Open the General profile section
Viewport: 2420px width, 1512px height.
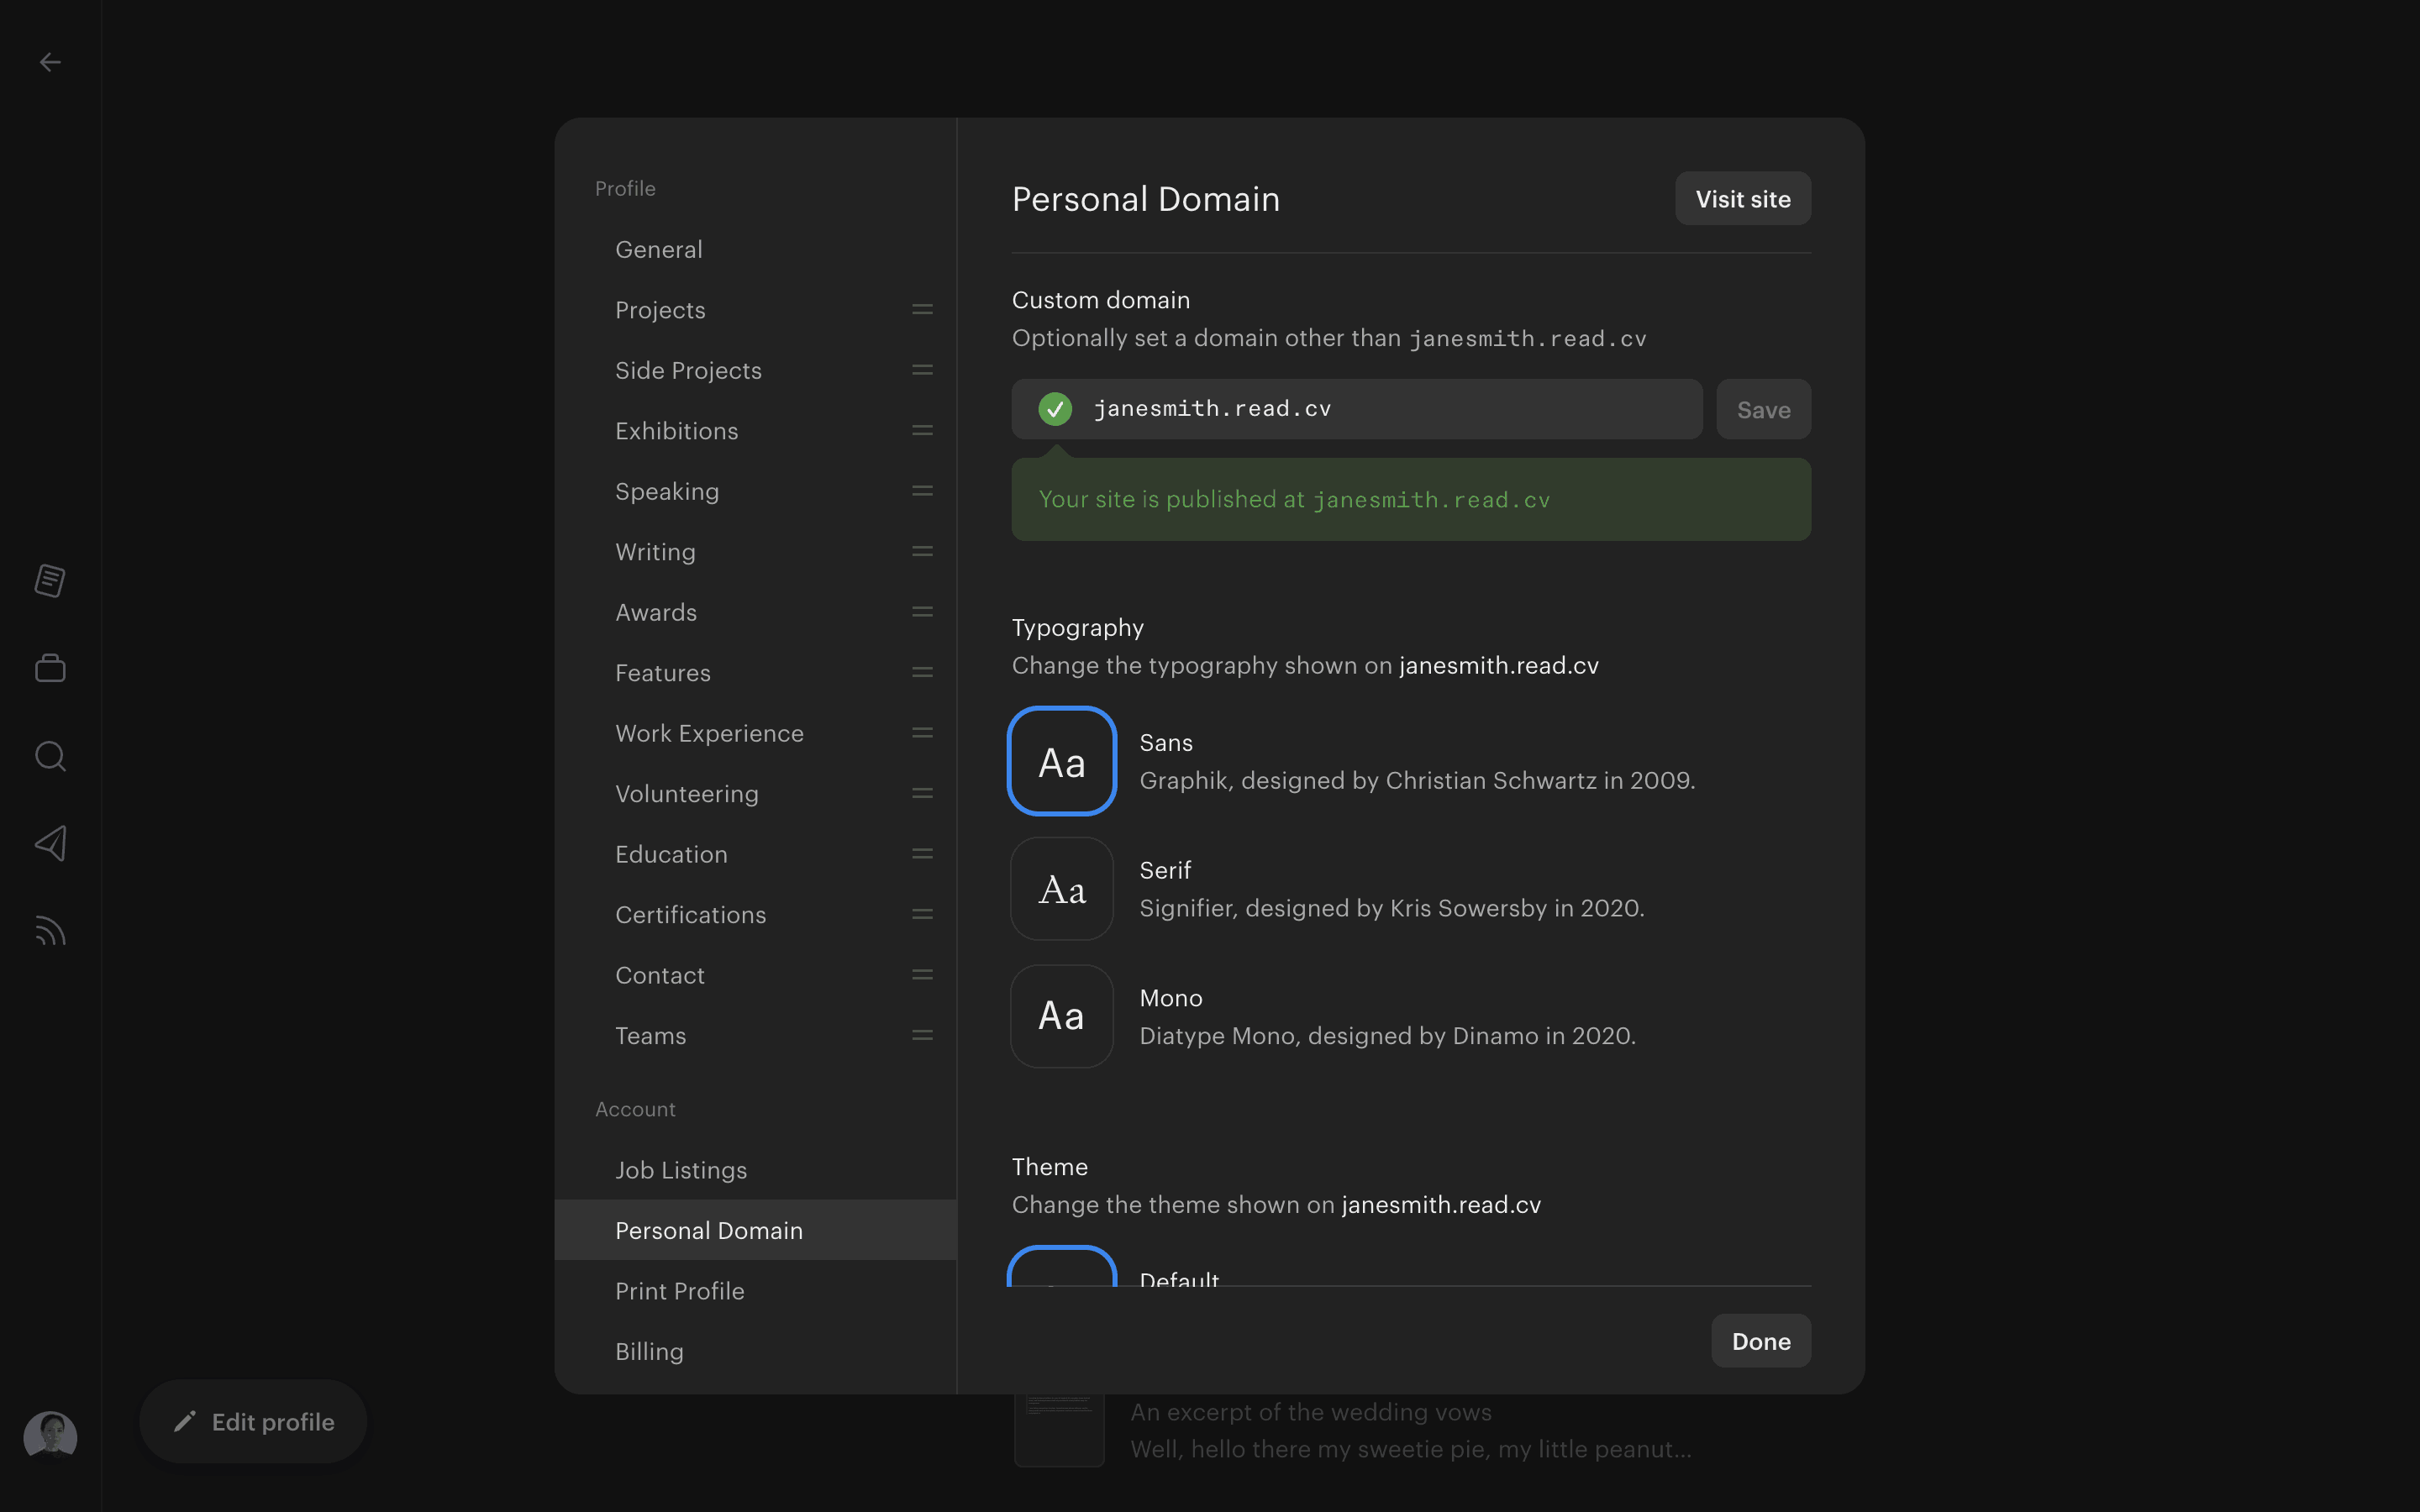tap(658, 249)
